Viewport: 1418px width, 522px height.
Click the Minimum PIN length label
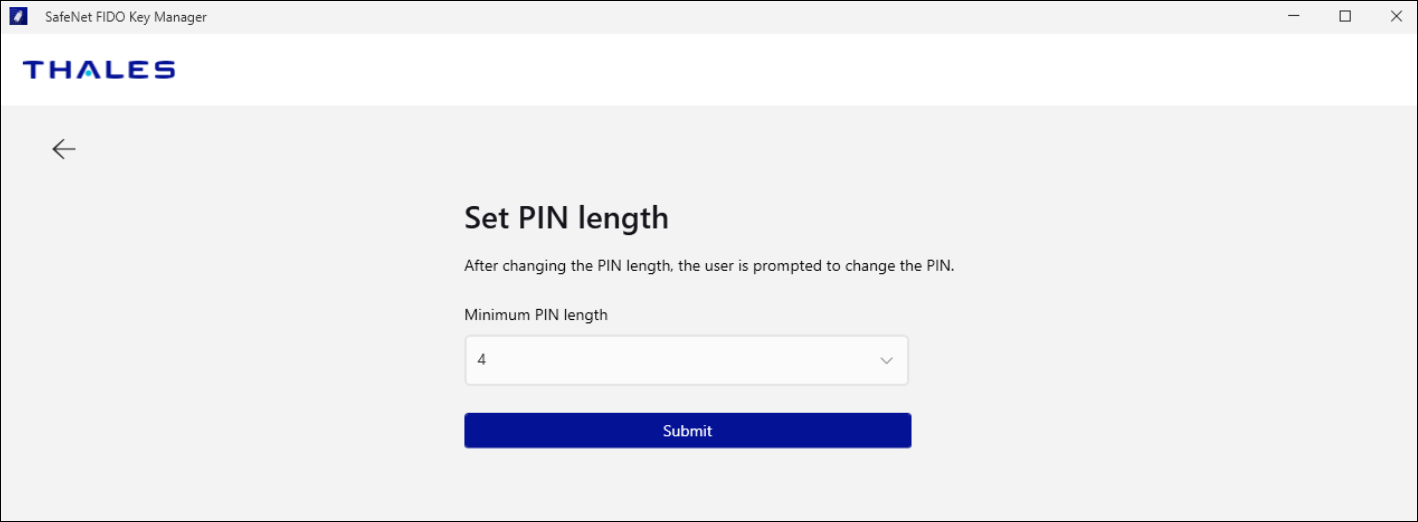(x=535, y=315)
